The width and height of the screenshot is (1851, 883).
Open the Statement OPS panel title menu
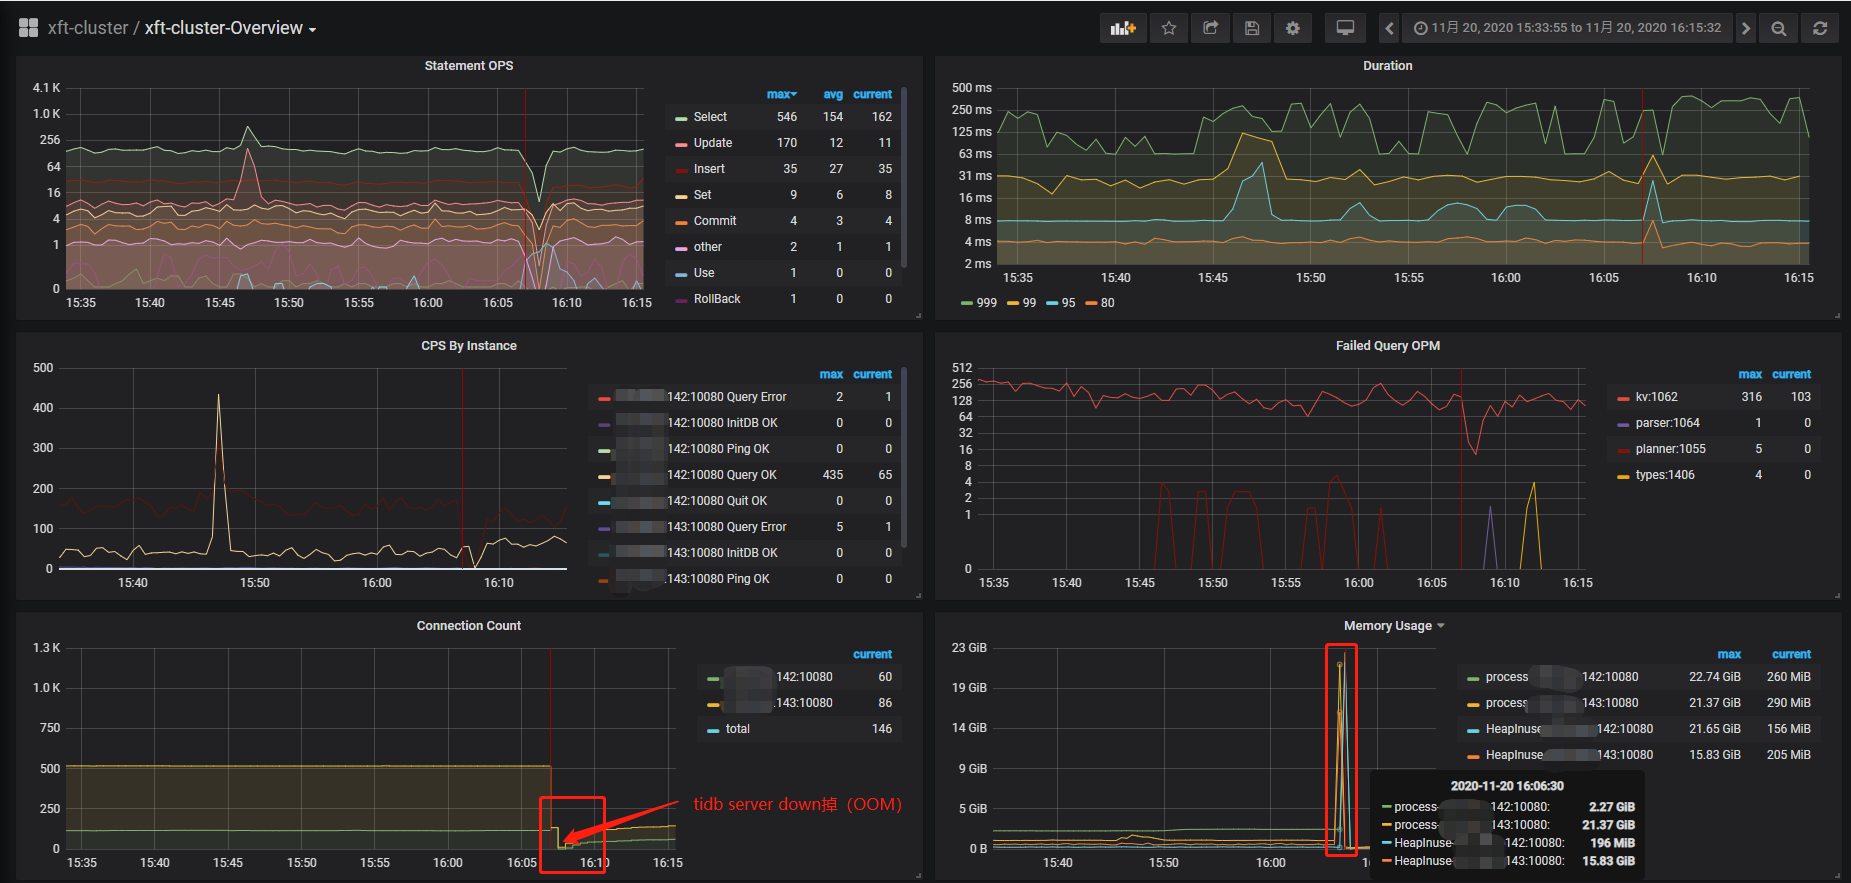pyautogui.click(x=468, y=66)
